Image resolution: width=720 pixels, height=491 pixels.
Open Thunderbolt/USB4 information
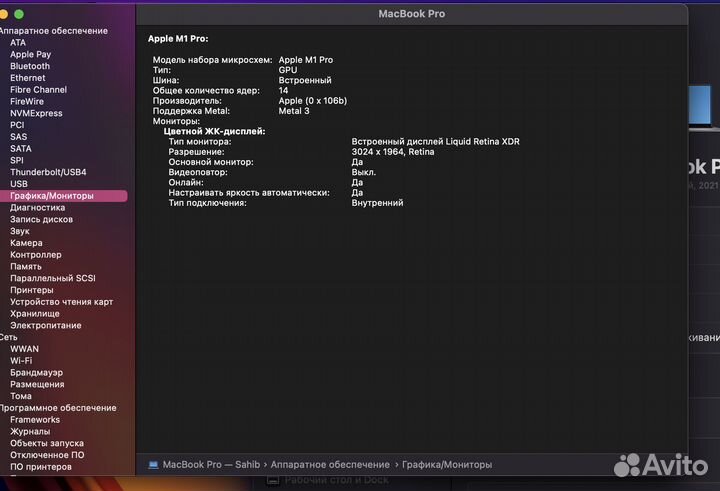(48, 172)
